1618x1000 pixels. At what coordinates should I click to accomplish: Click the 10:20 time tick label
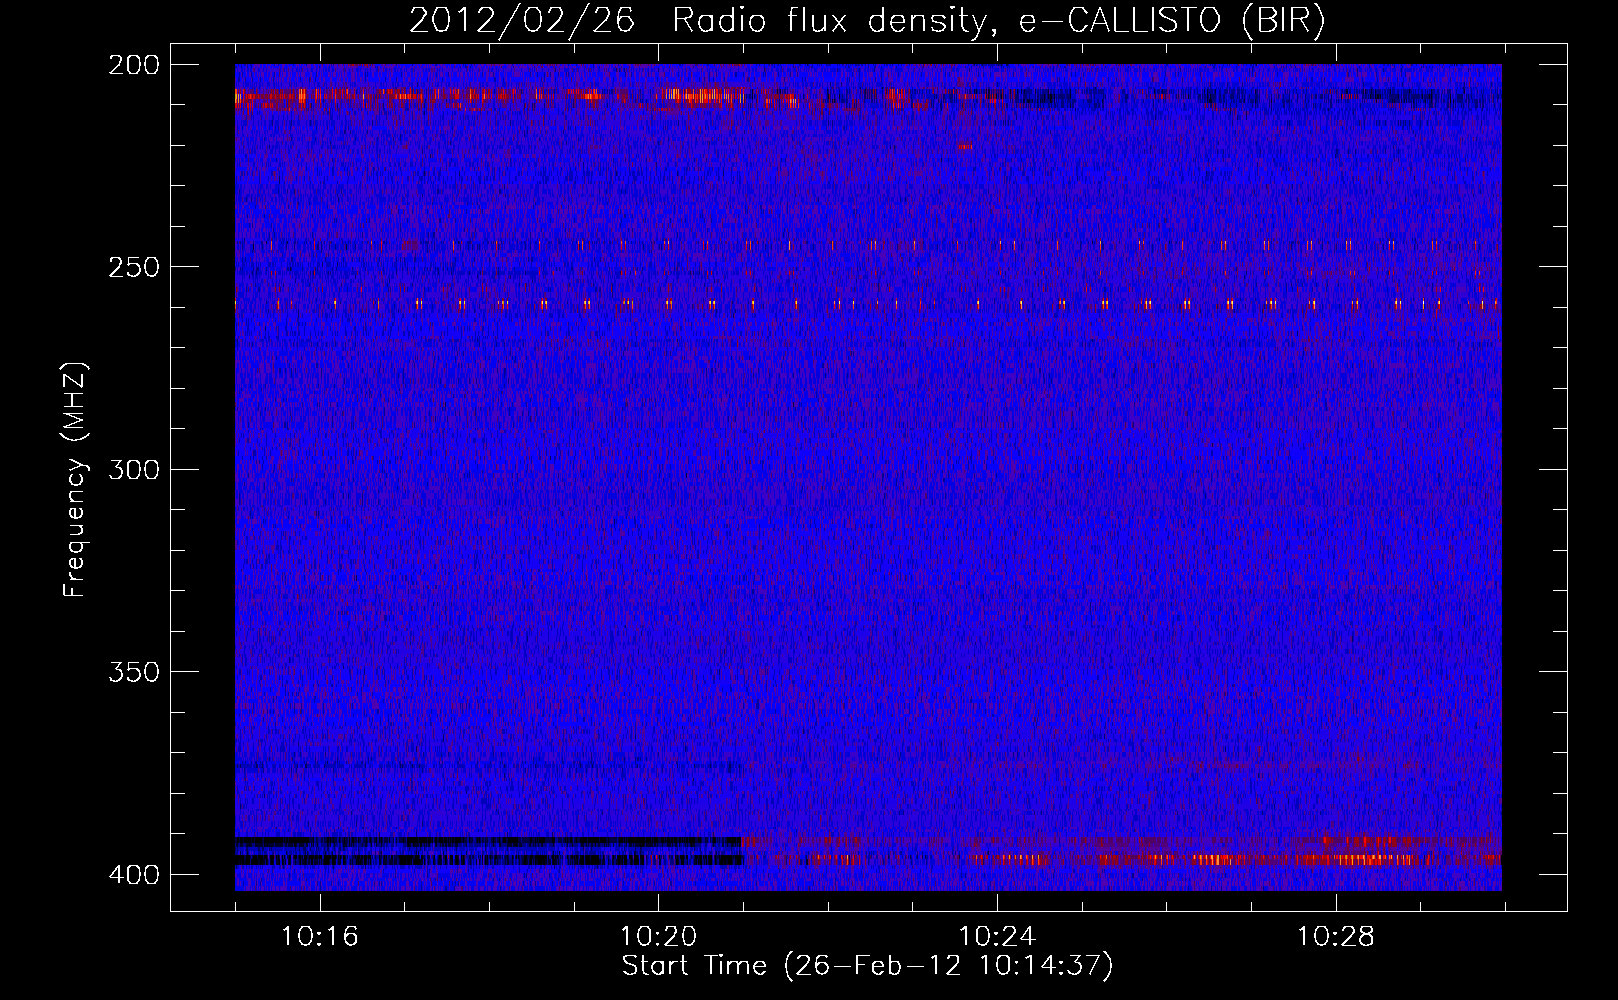(x=658, y=937)
